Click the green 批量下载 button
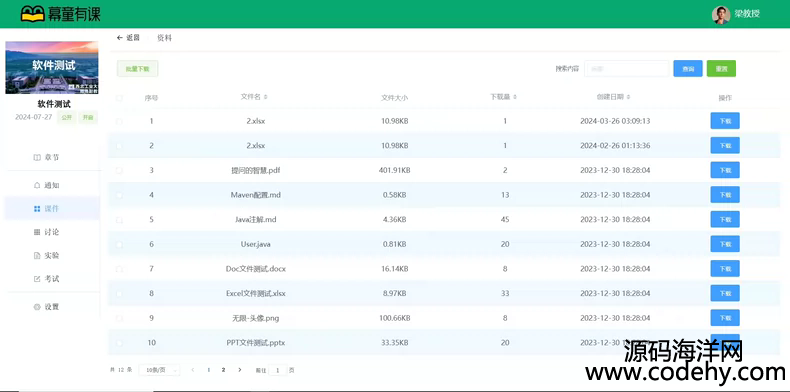The image size is (790, 392). coord(138,69)
